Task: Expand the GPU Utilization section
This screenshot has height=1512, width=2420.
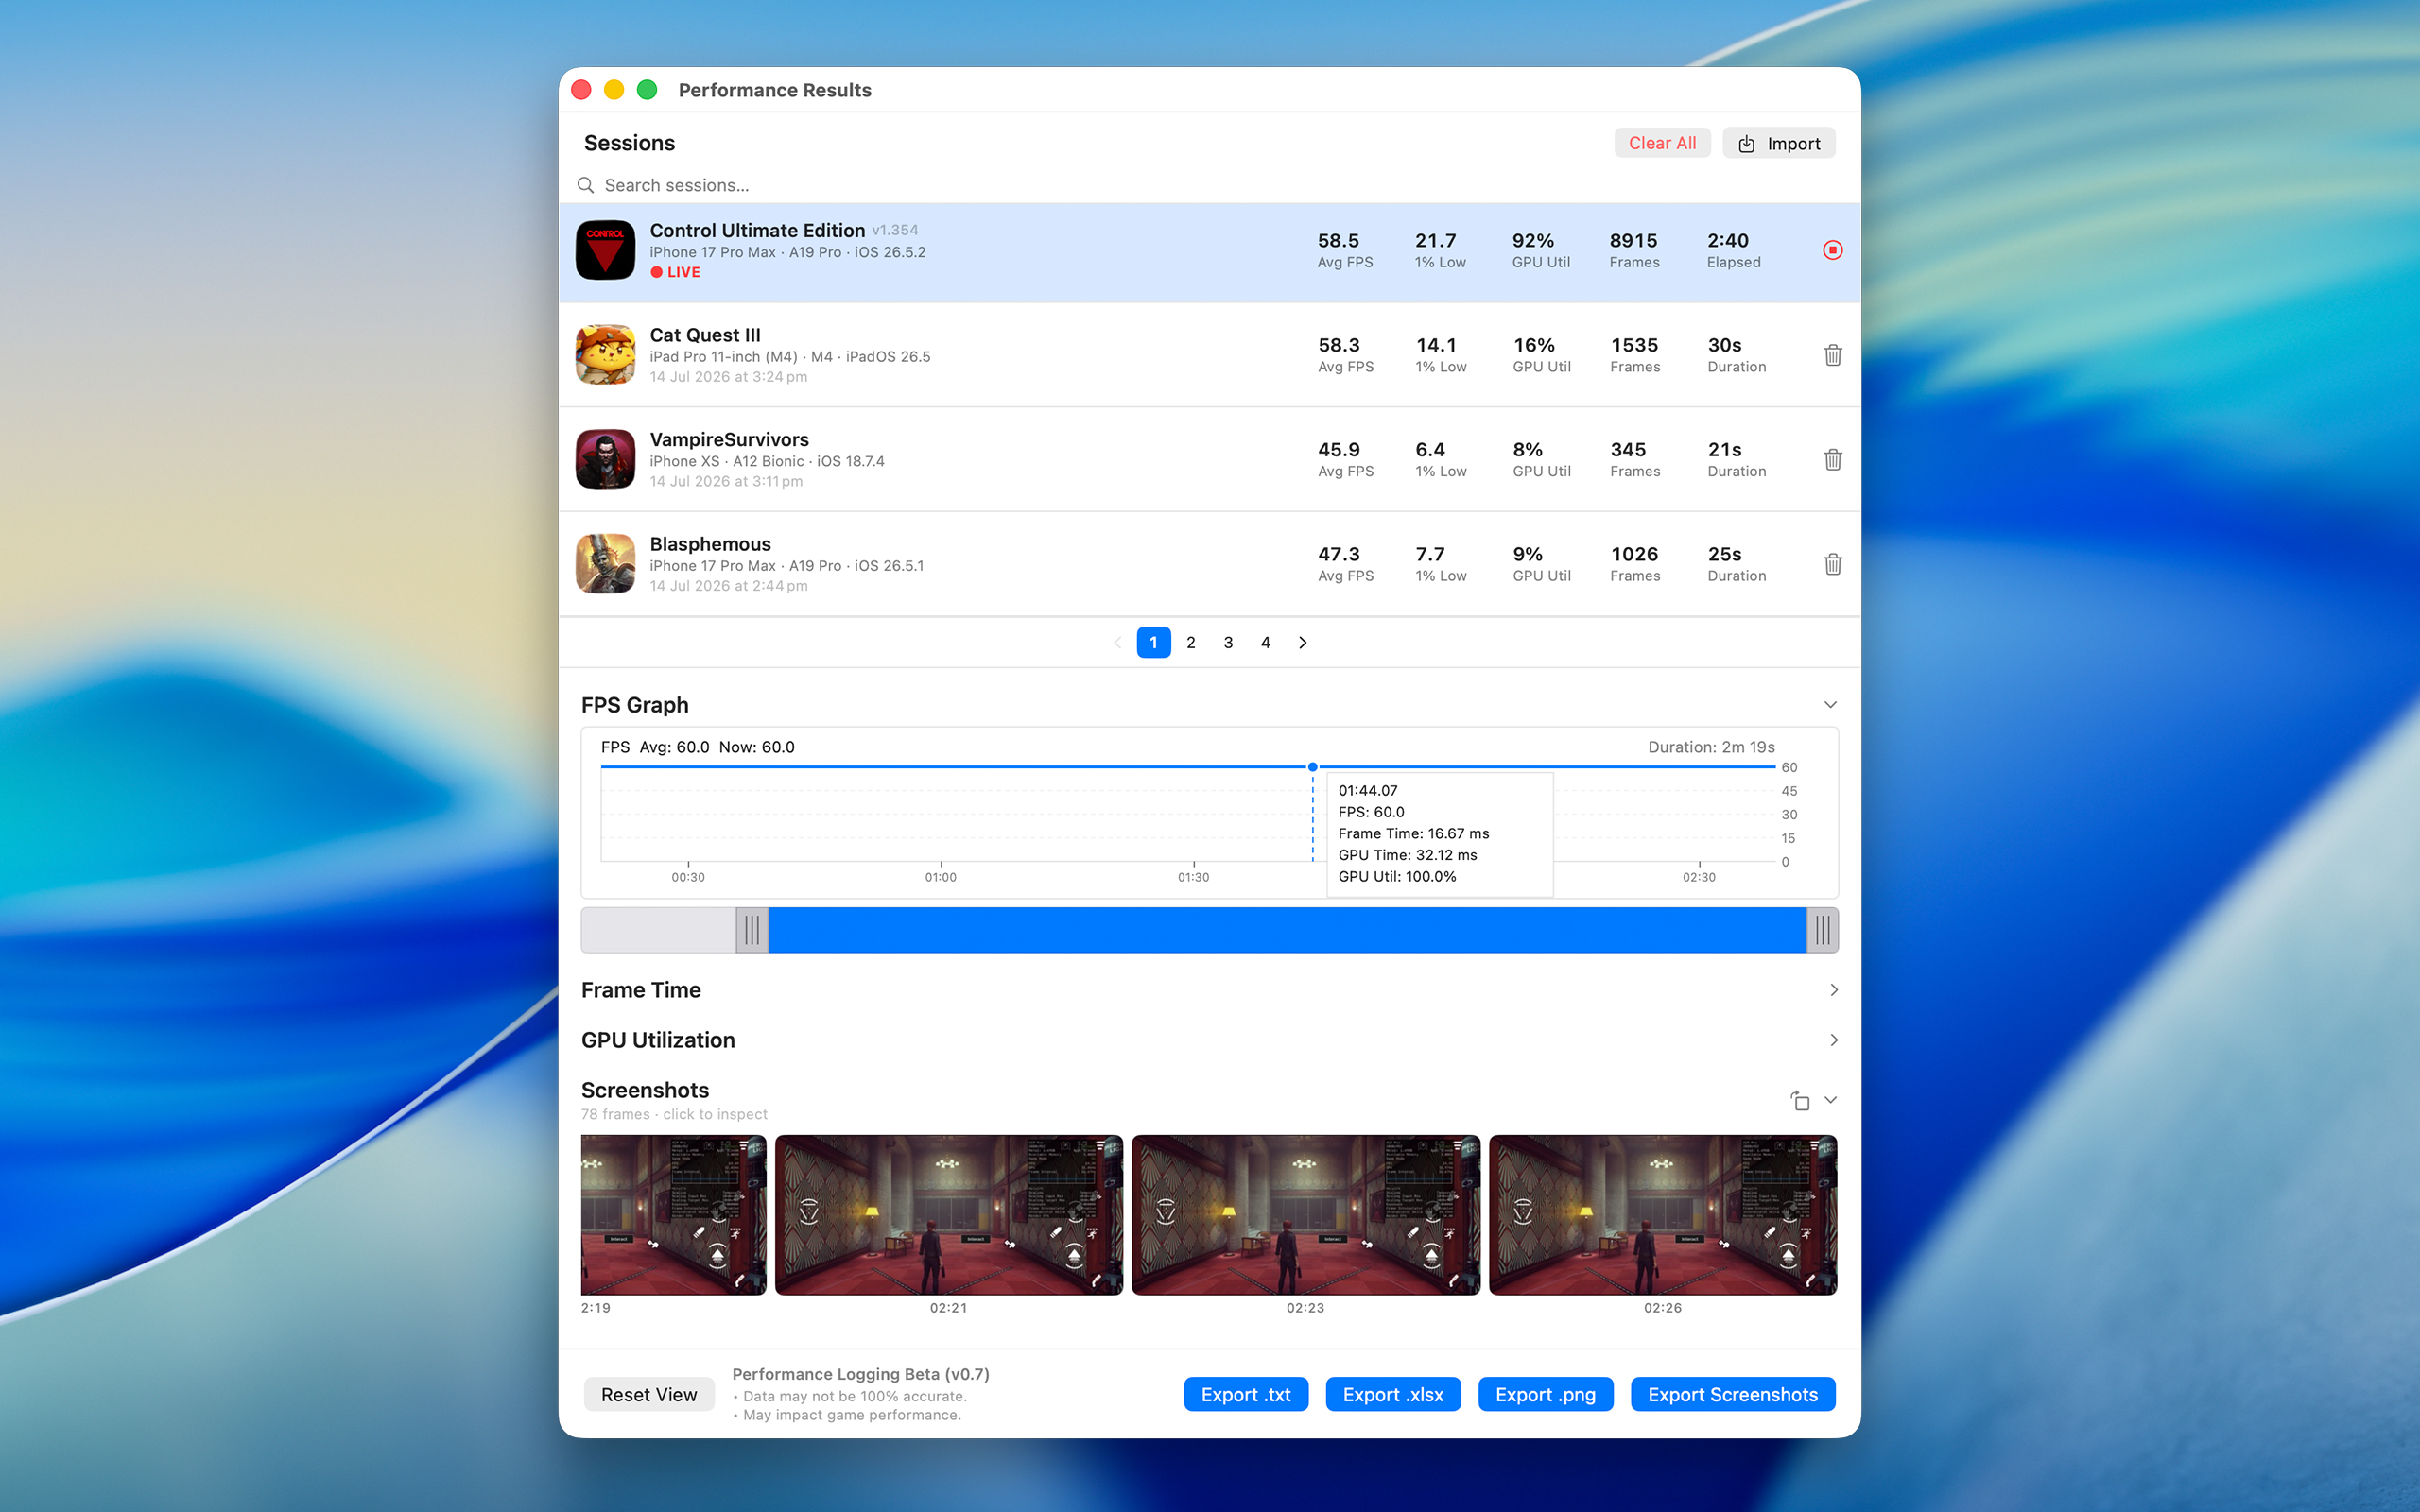Action: [x=1833, y=1040]
